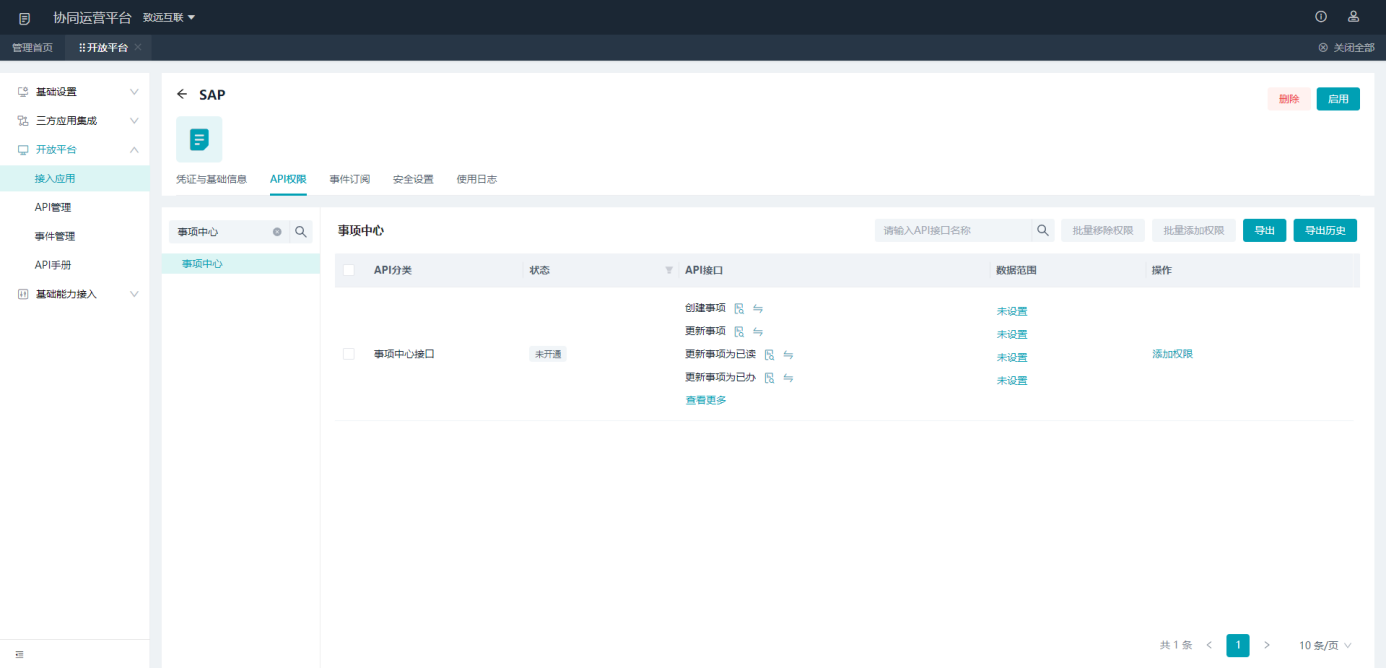Click 关闭全部 to close all tabs
This screenshot has height=668, width=1386.
pos(1346,48)
